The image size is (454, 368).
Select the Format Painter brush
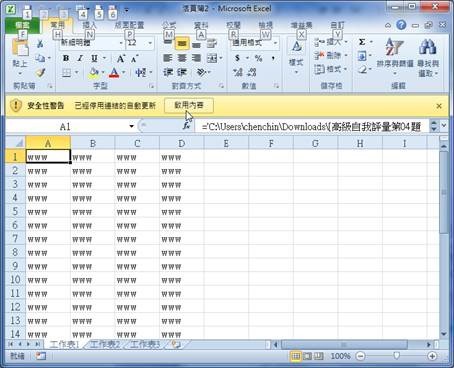[40, 72]
